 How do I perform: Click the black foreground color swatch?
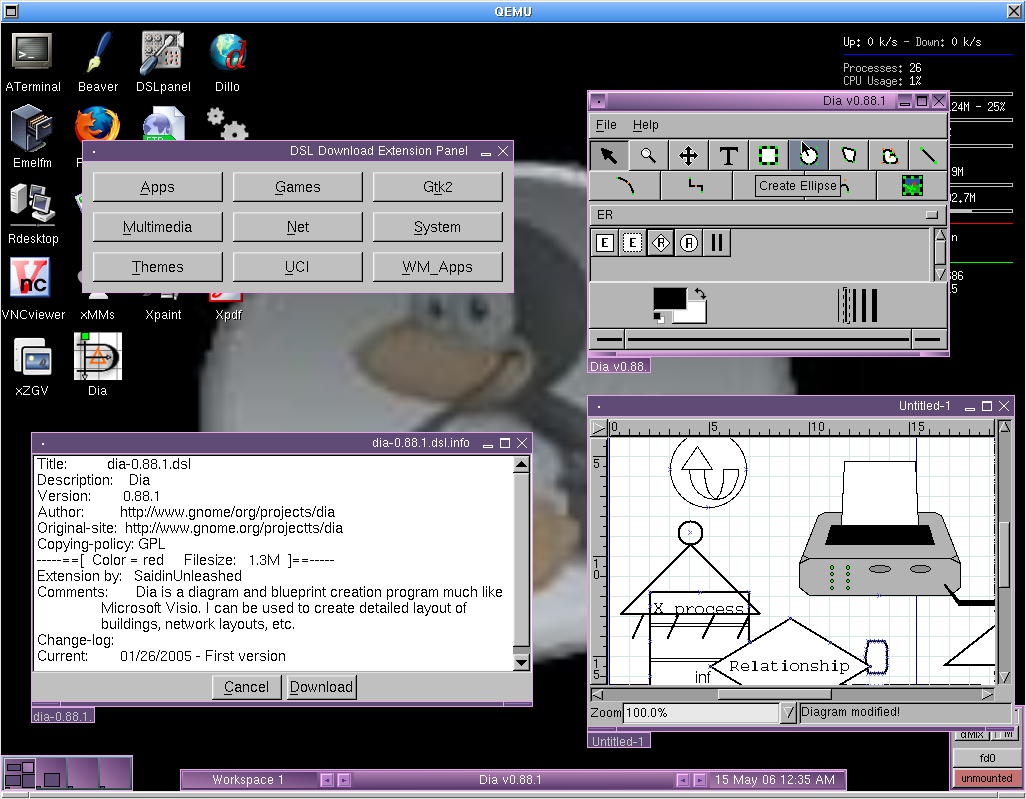pos(668,299)
